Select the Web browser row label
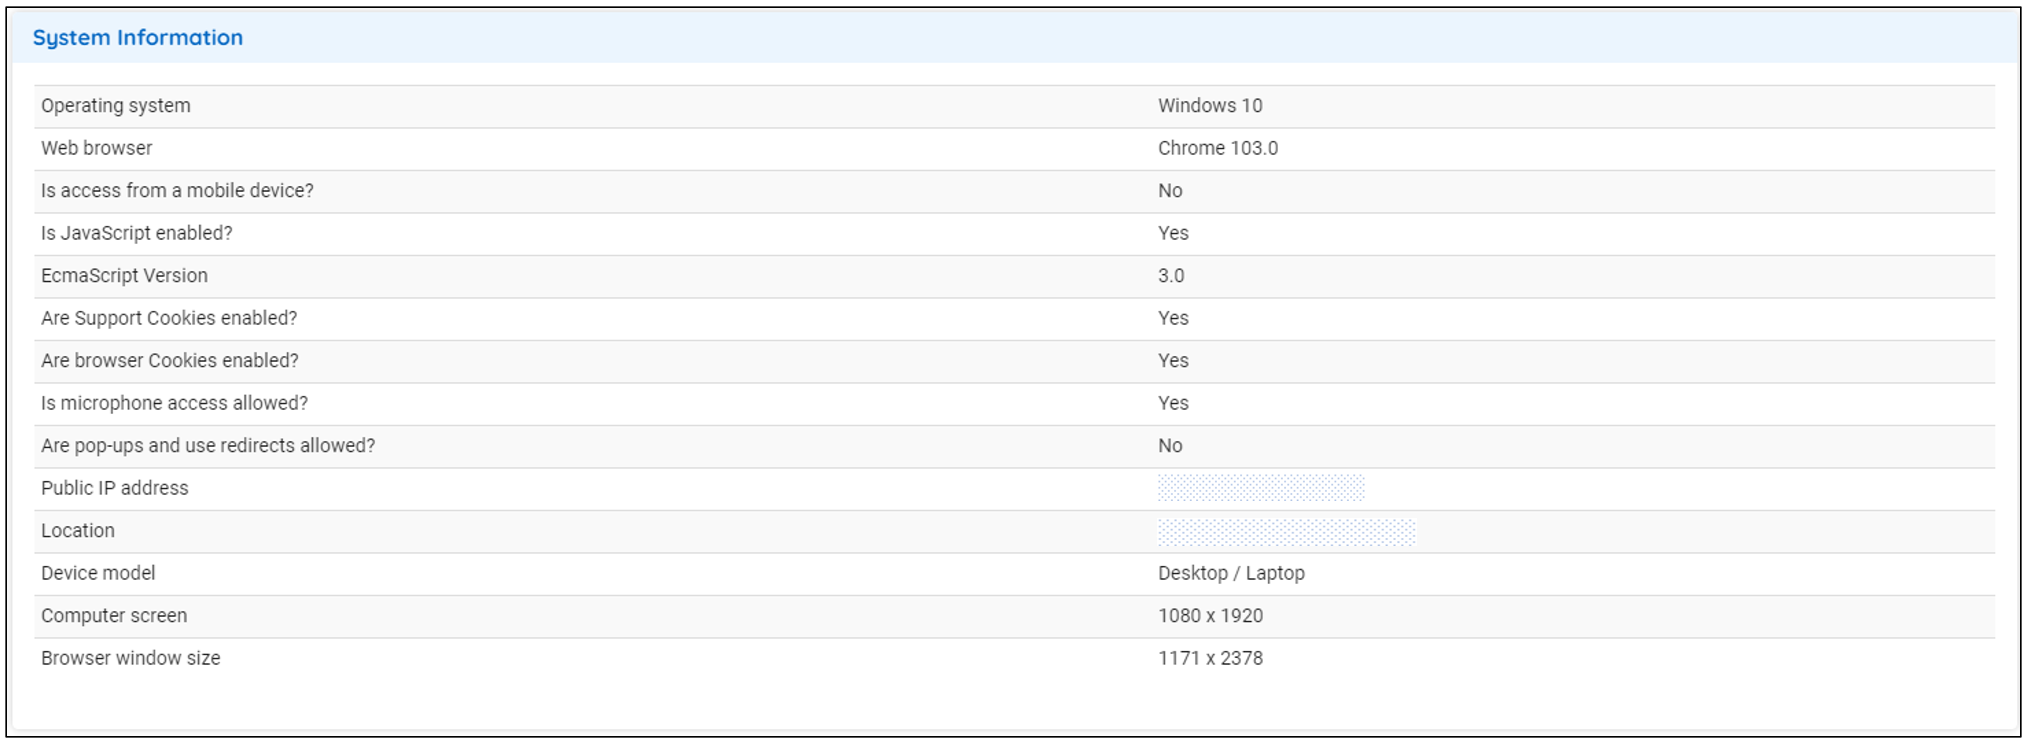2027x742 pixels. 96,148
